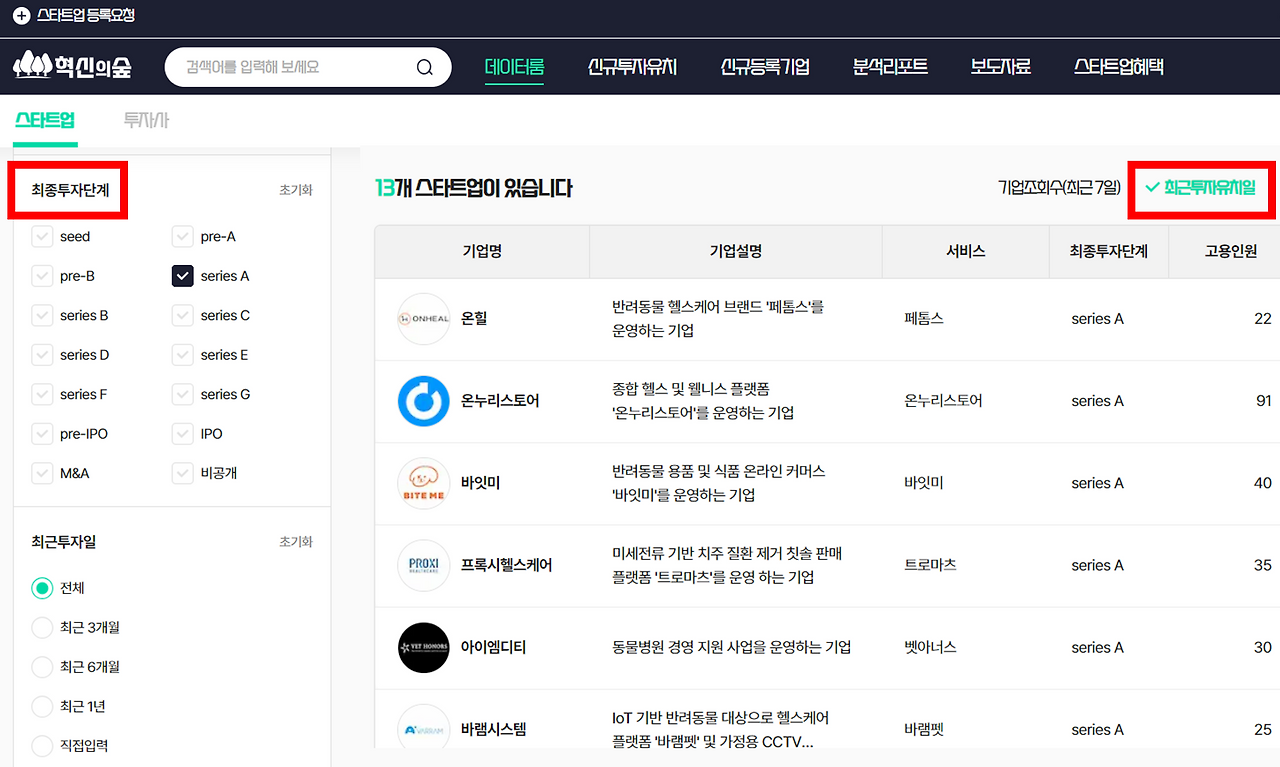This screenshot has height=767, width=1280.
Task: Reset the 최종투자단계 filter with 초기화
Action: 296,190
